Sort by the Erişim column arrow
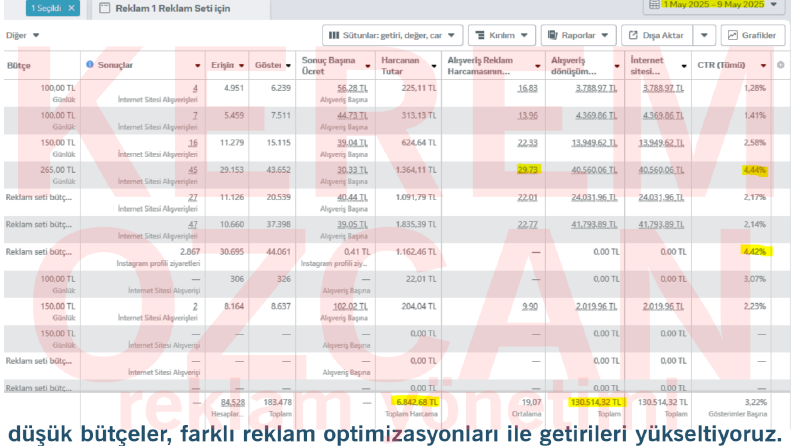The height and width of the screenshot is (446, 793). pyautogui.click(x=242, y=66)
